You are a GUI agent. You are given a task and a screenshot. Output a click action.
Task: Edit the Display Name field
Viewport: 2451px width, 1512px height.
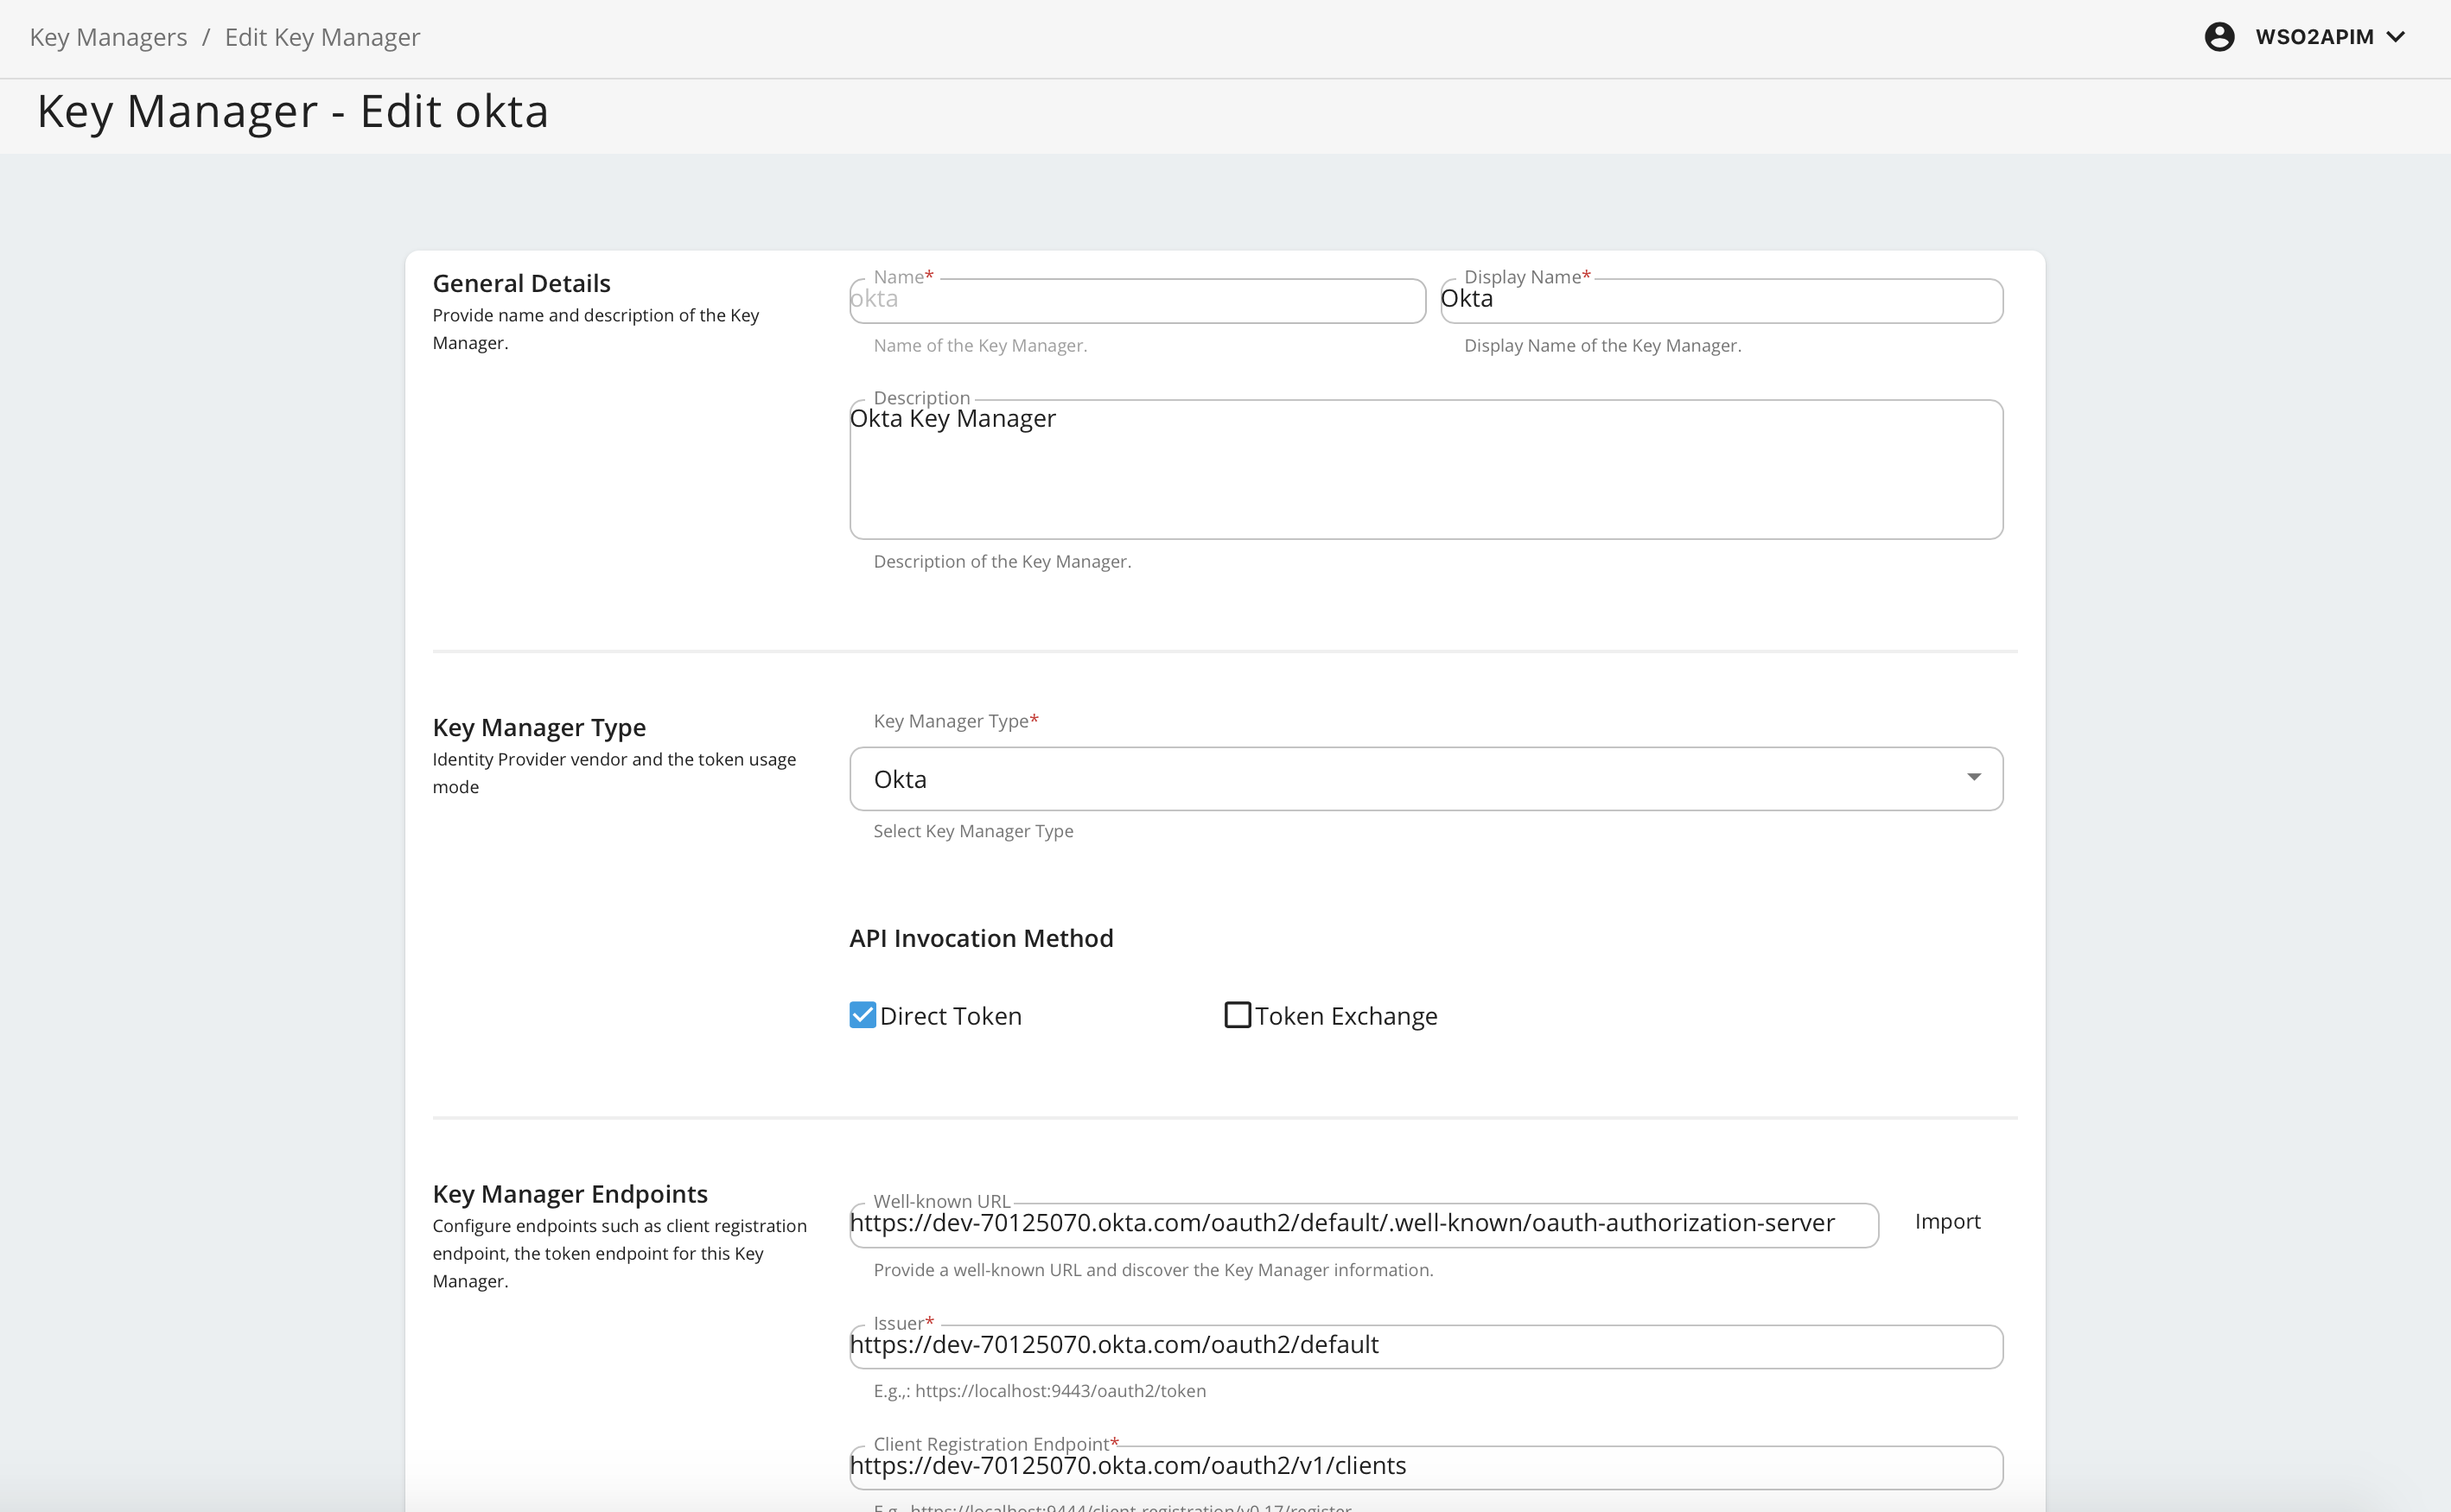pyautogui.click(x=1721, y=300)
